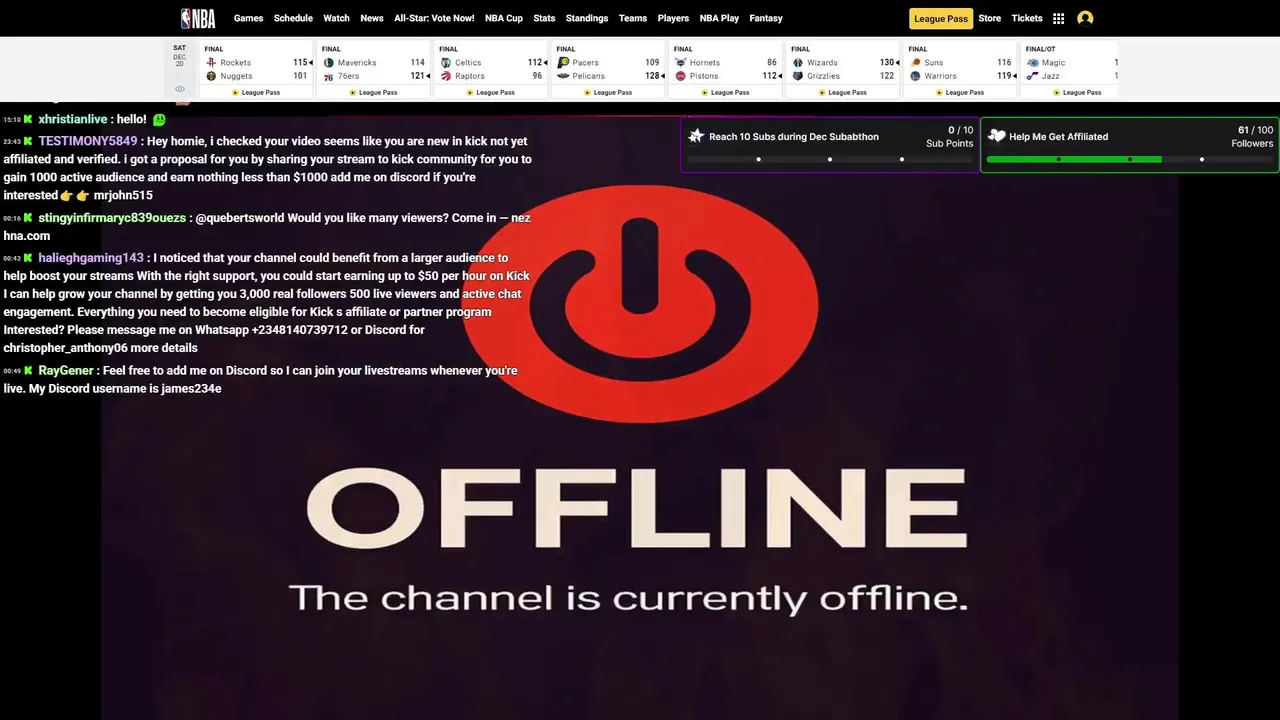This screenshot has height=720, width=1280.
Task: Click the Warriors team logo
Action: coord(915,76)
